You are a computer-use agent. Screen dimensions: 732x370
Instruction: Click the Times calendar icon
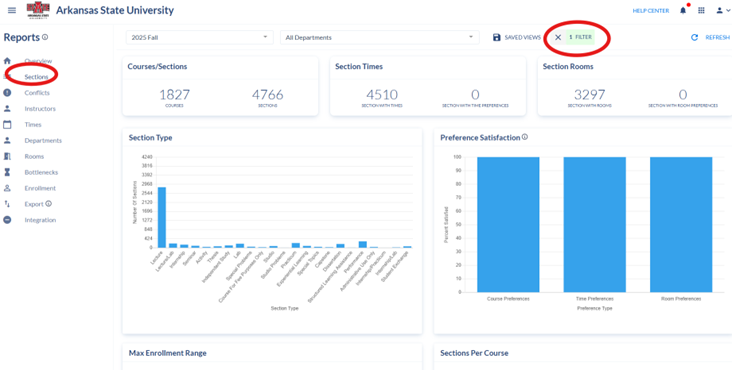(7, 125)
